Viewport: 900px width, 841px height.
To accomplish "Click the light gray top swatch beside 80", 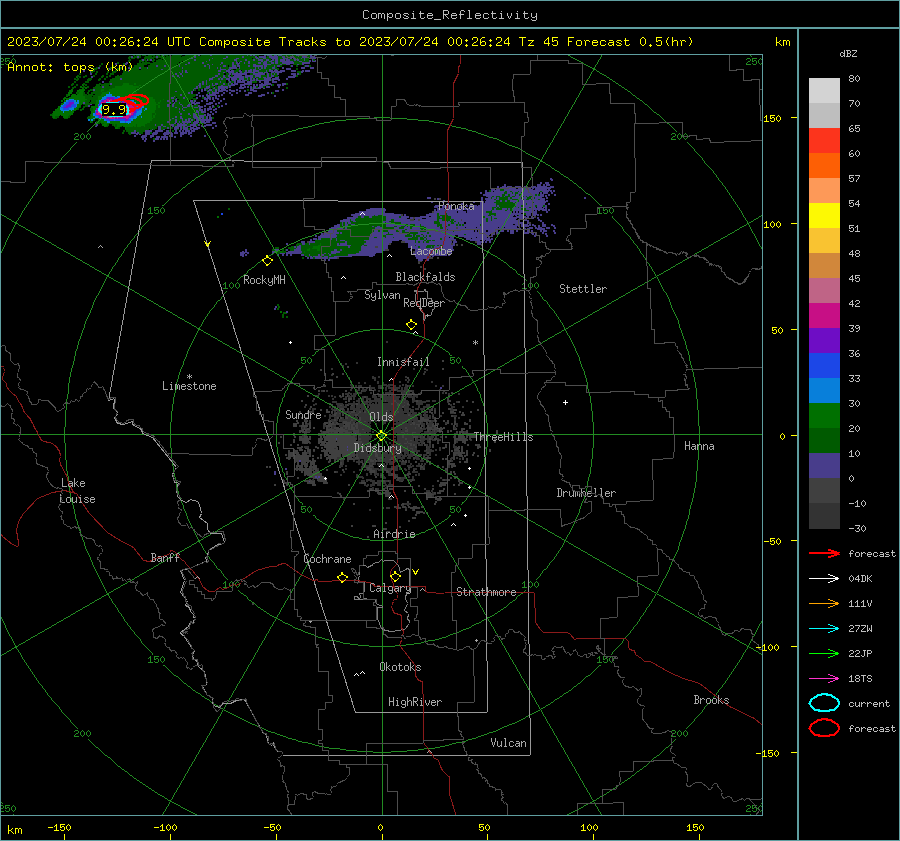I will point(824,91).
